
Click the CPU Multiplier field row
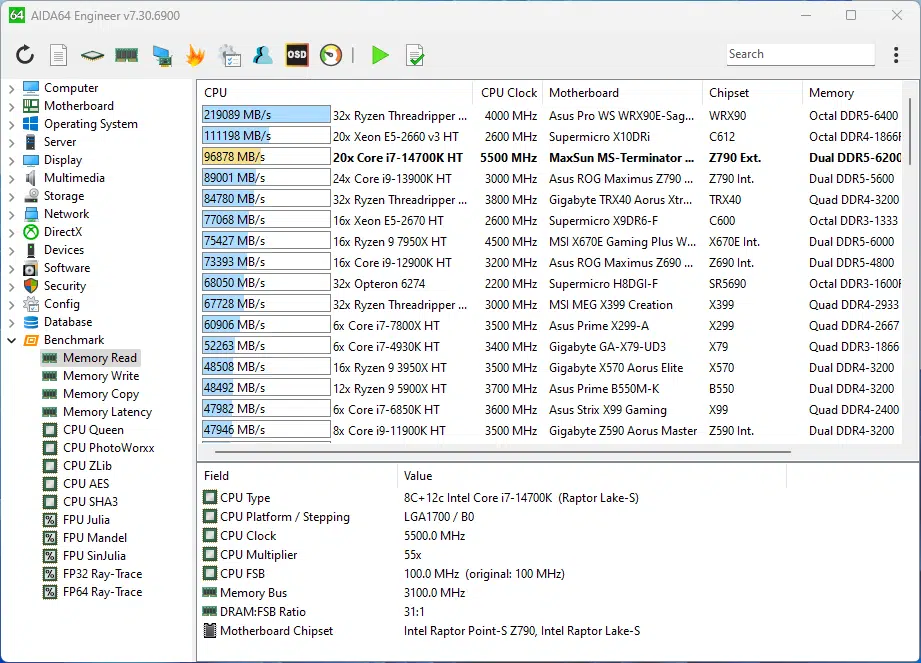(493, 555)
